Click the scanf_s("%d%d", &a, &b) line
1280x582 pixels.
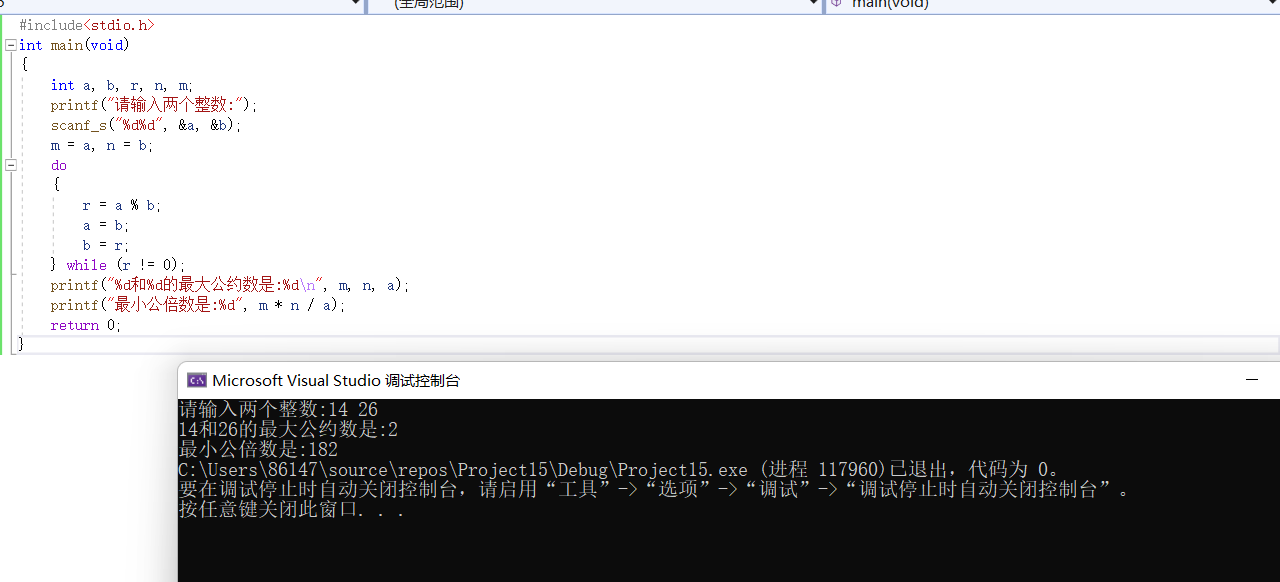(x=146, y=125)
